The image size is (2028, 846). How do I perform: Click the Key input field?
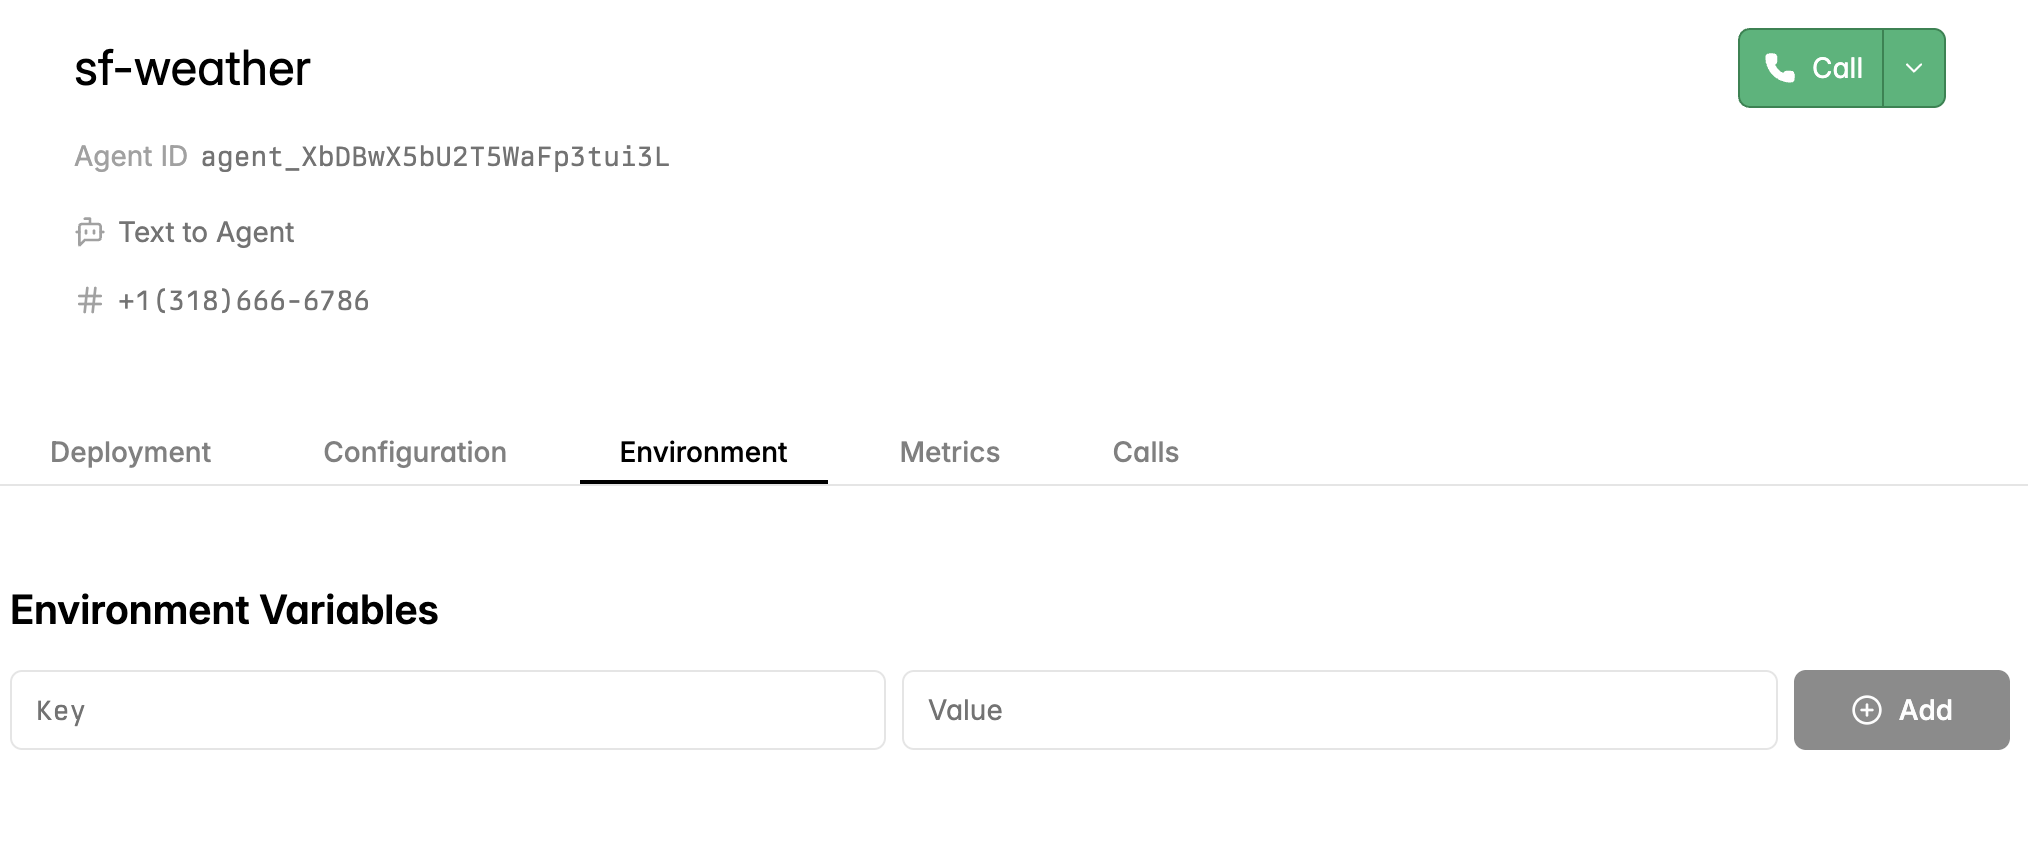pos(446,710)
